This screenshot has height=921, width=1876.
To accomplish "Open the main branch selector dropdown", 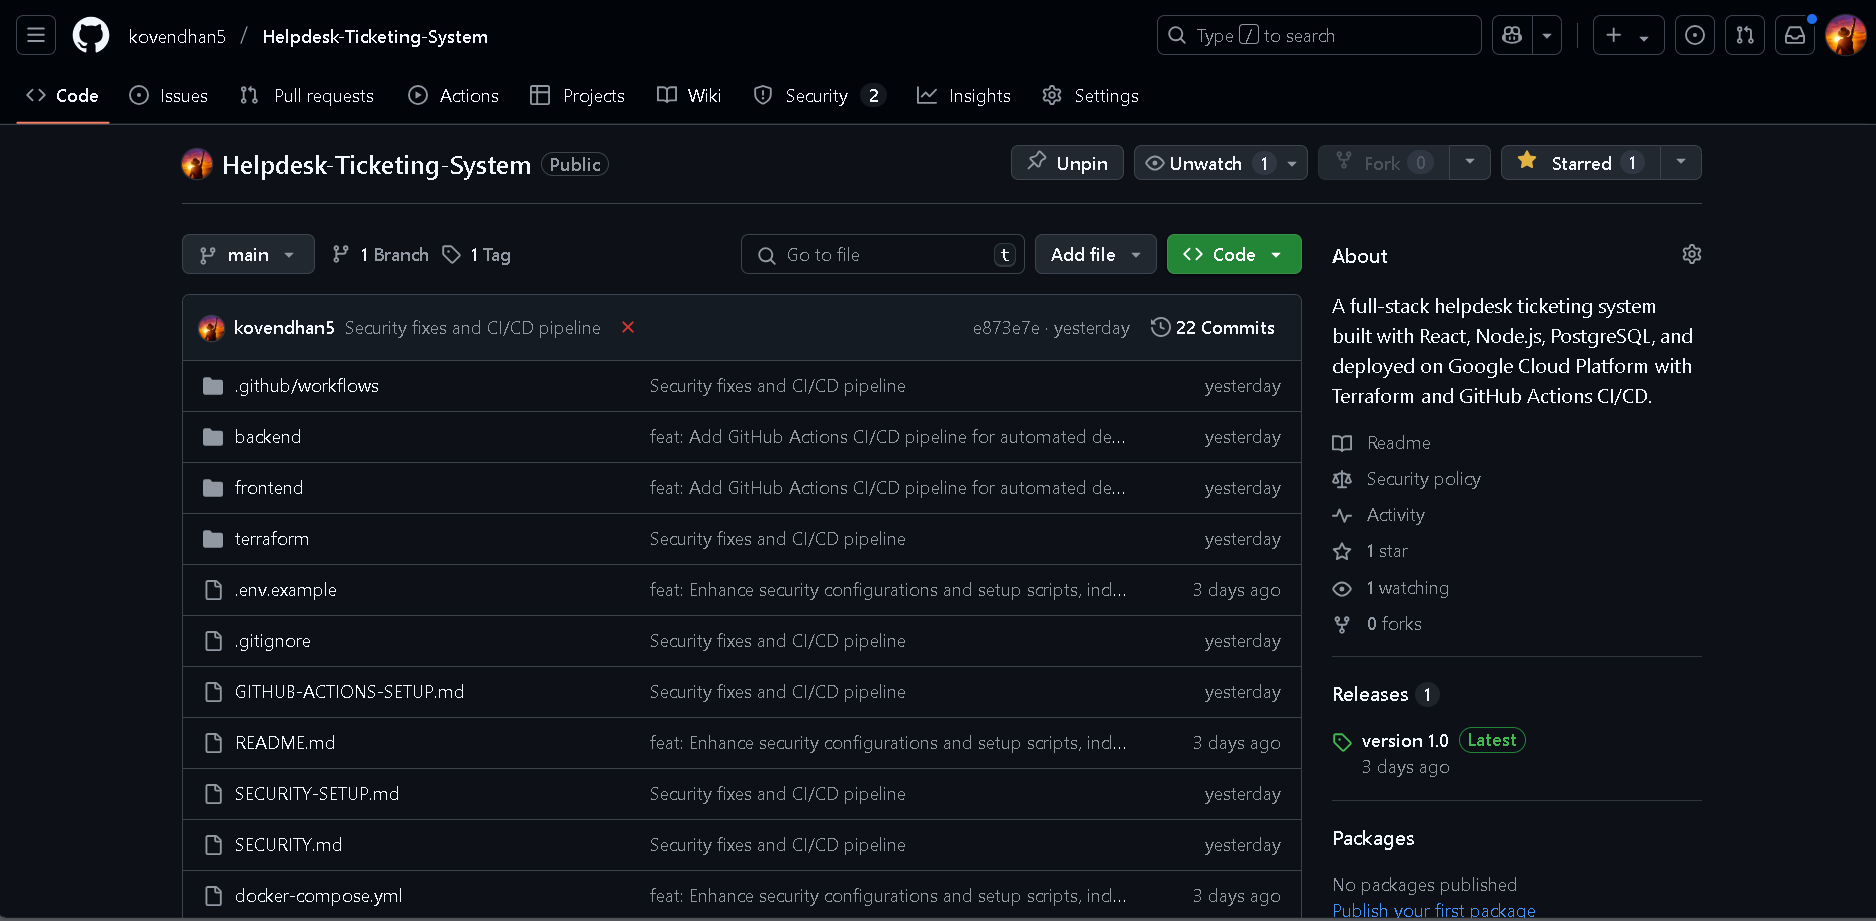I will [x=248, y=255].
